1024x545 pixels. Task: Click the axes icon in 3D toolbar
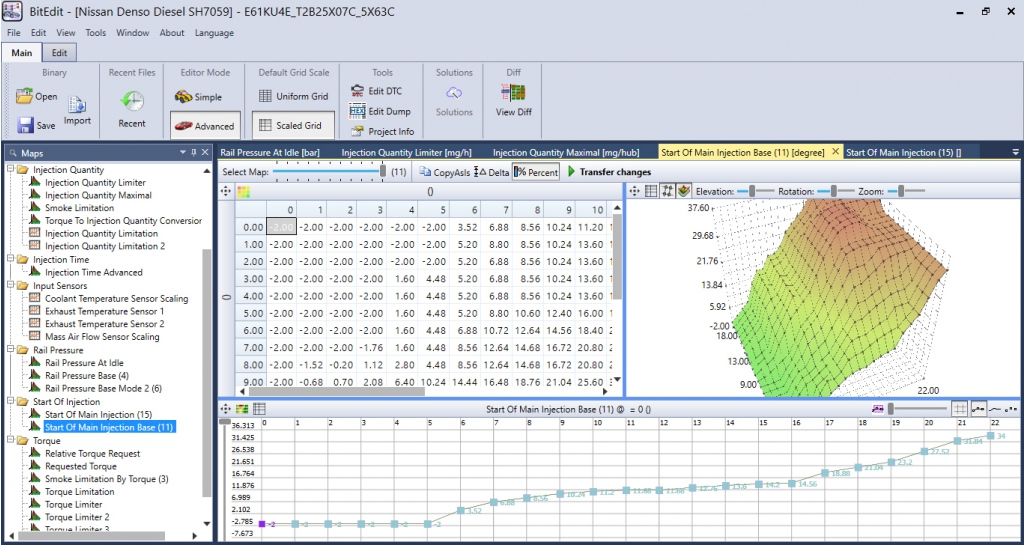click(x=667, y=191)
